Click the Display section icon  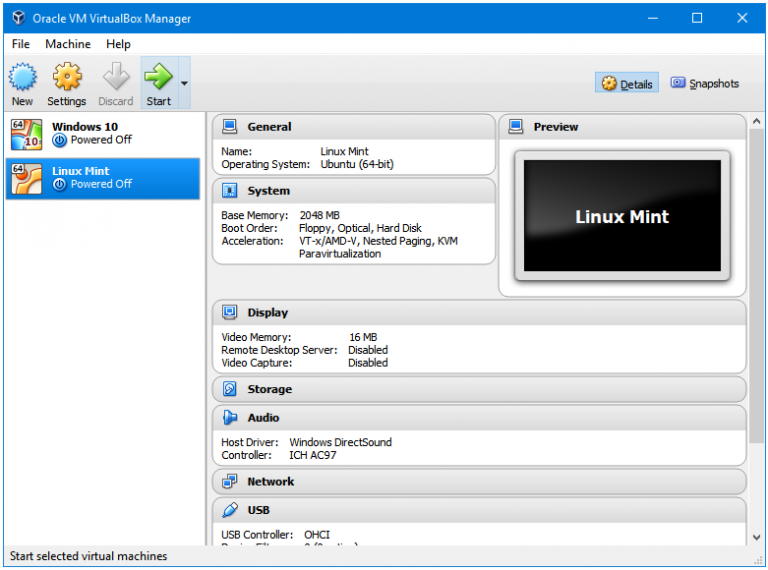click(229, 312)
